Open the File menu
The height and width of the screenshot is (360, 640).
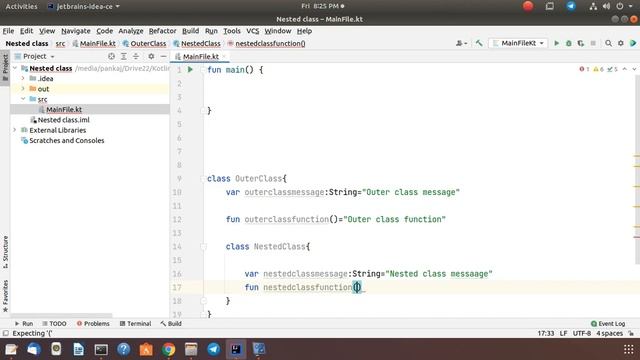point(8,31)
